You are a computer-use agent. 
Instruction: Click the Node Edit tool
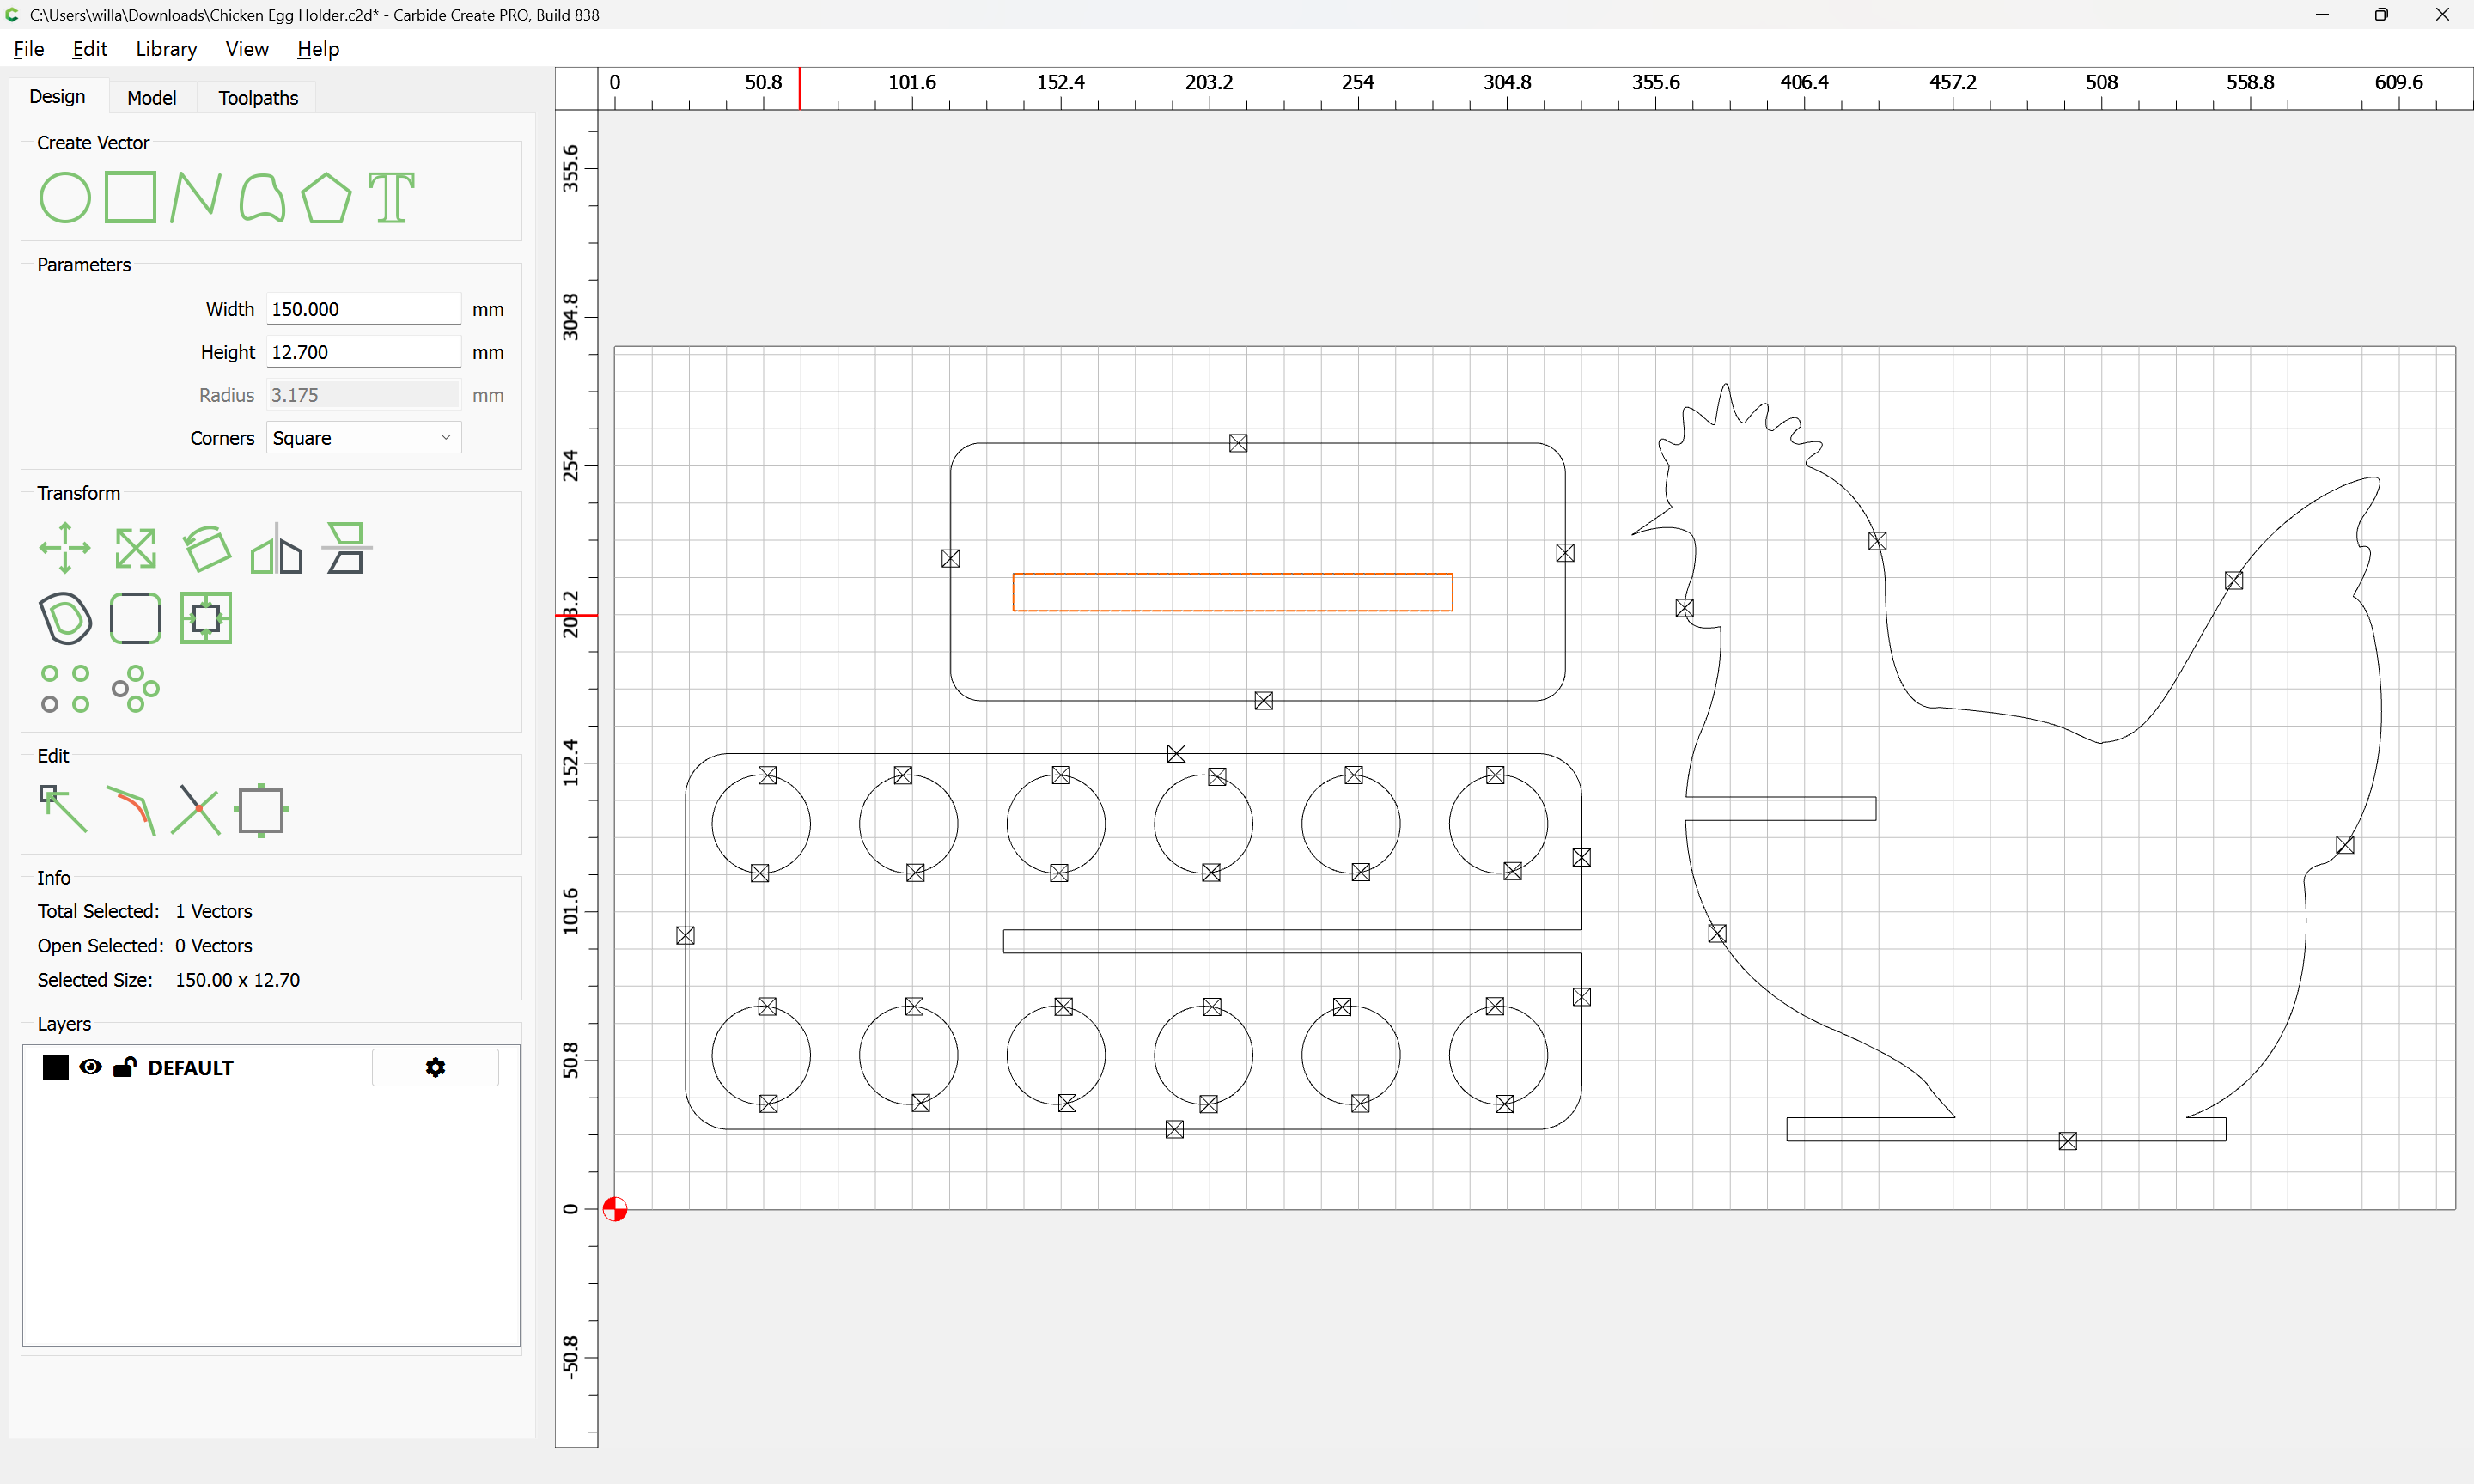pos(63,810)
